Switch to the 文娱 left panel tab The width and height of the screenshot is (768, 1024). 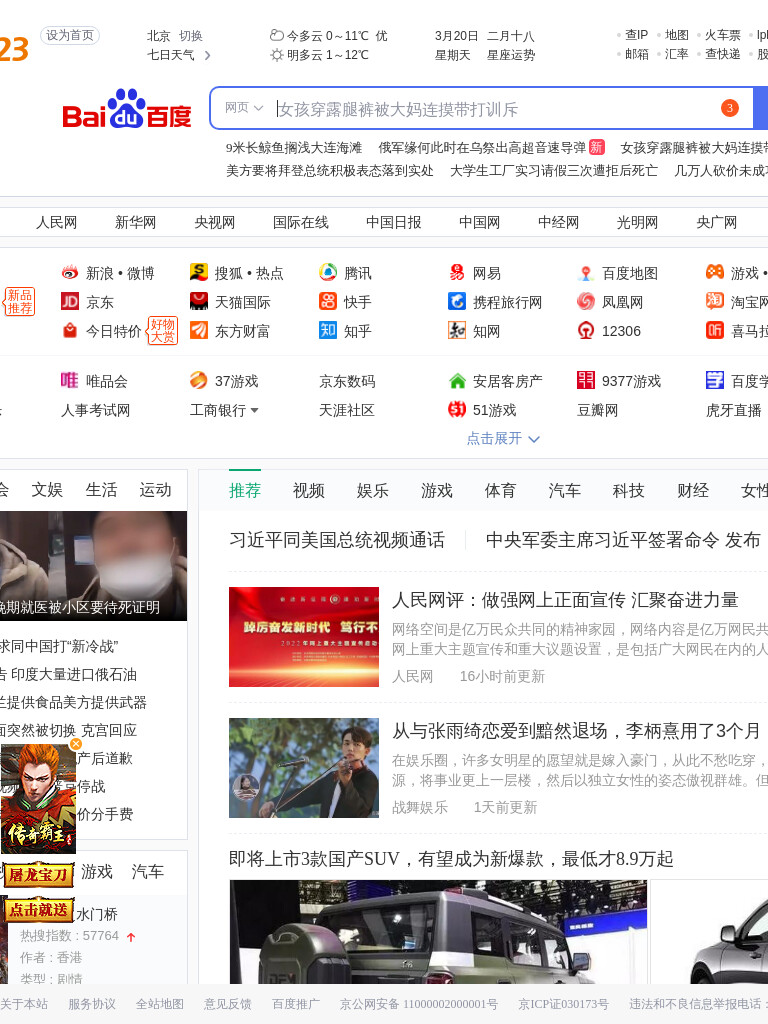47,490
